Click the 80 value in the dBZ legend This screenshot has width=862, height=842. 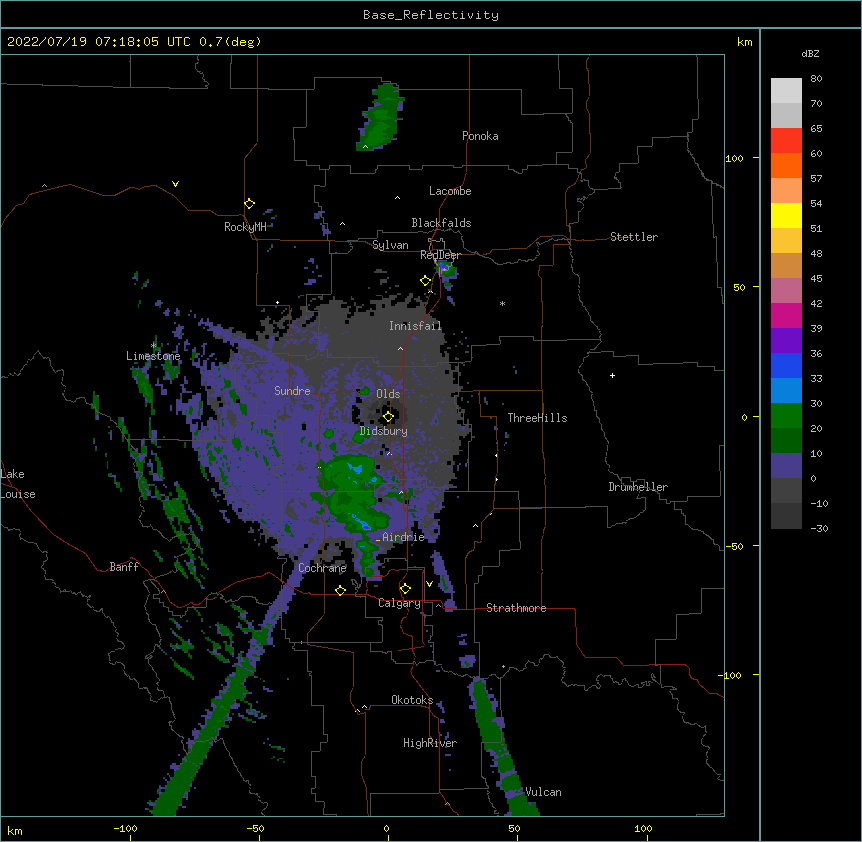816,79
